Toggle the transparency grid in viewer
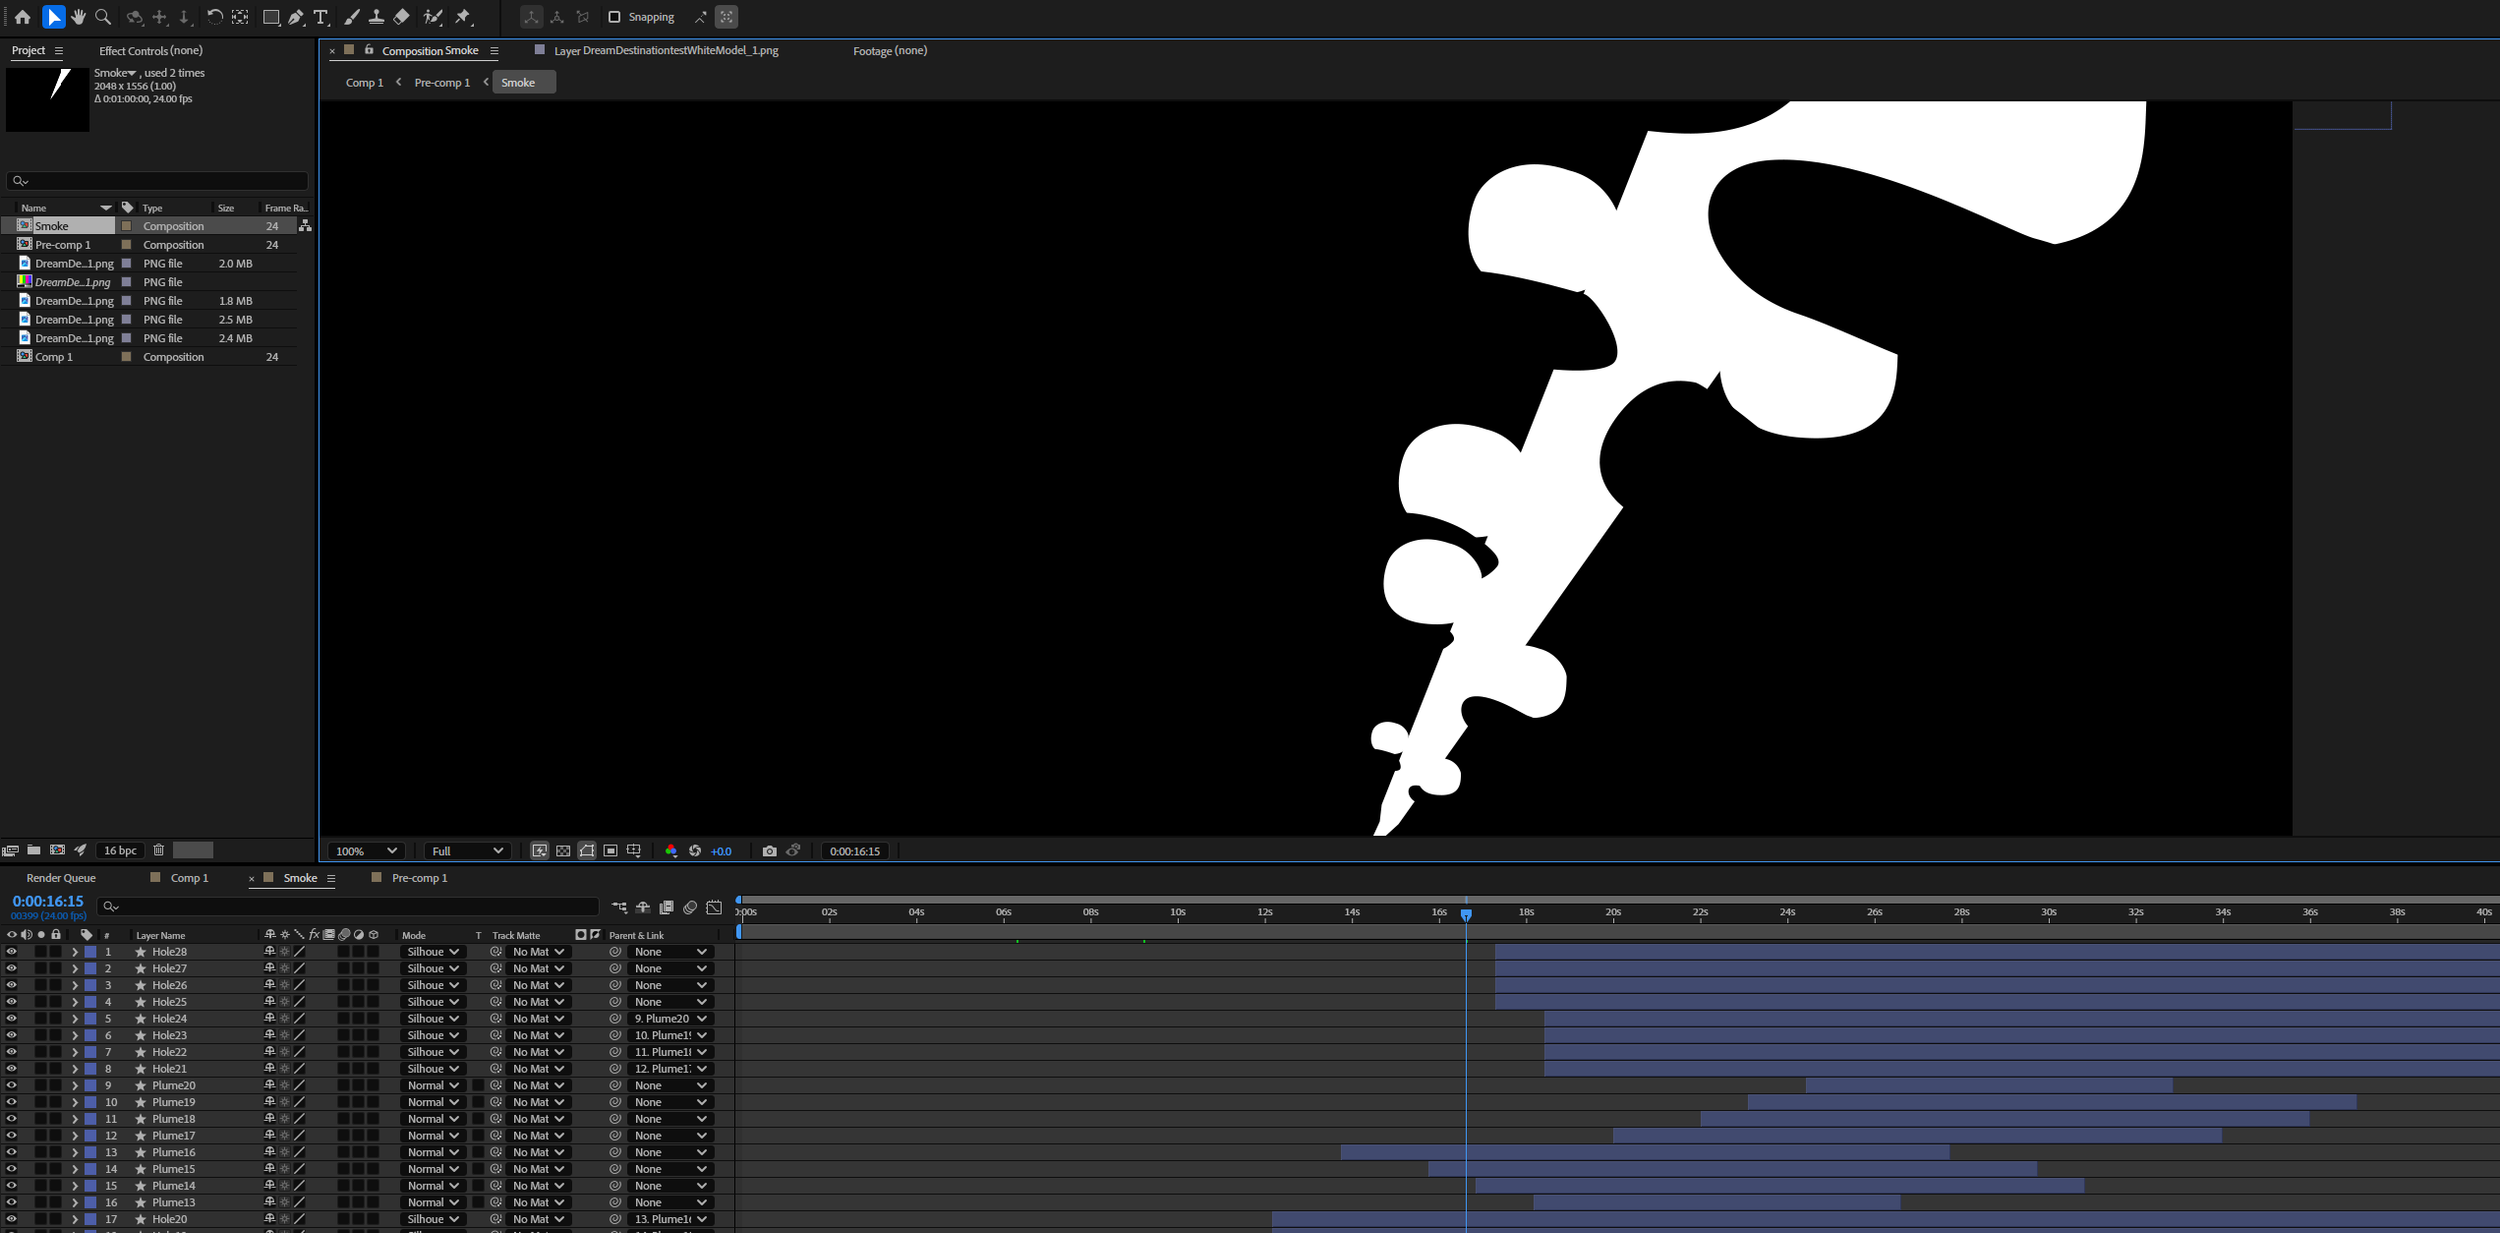This screenshot has height=1233, width=2500. pyautogui.click(x=563, y=851)
